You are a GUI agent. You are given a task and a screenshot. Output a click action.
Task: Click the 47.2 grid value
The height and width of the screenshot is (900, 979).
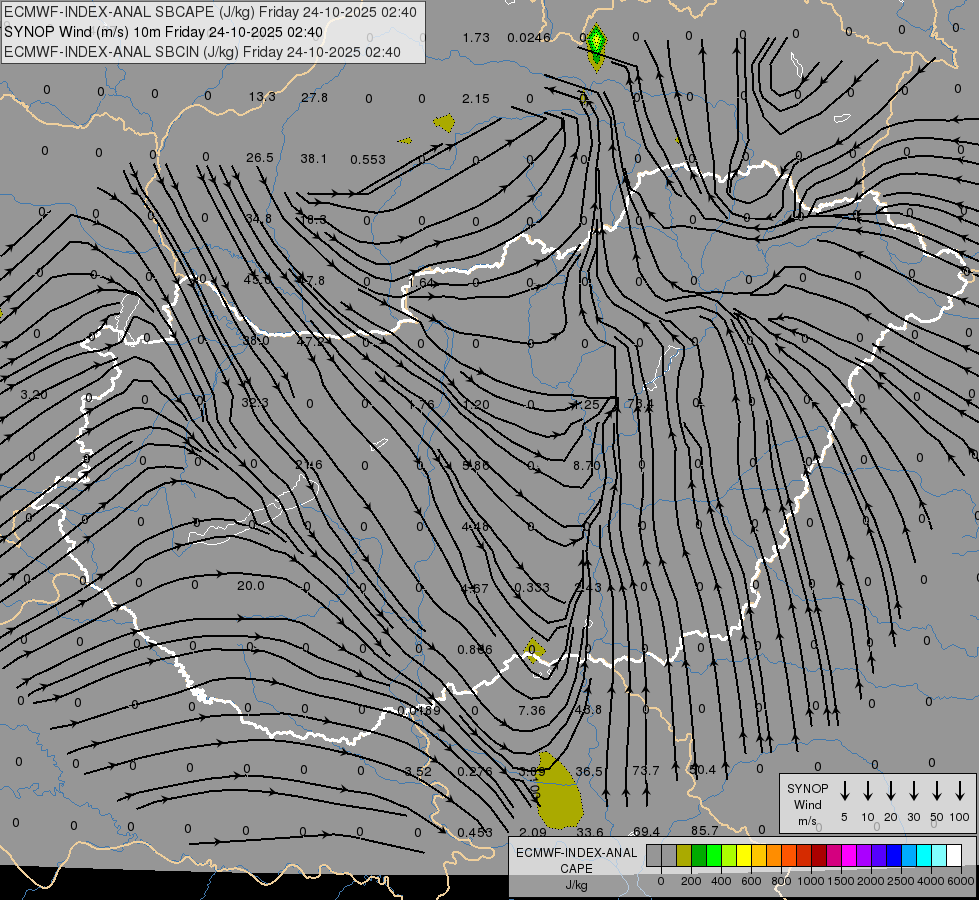click(311, 342)
